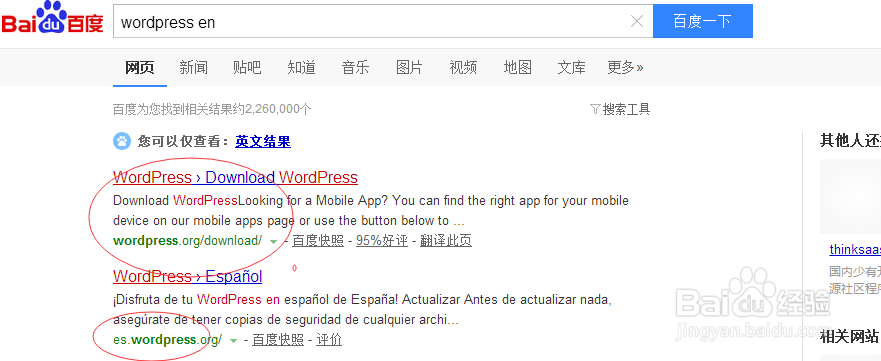This screenshot has width=881, height=361.
Task: Open WordPress › Download WordPress result
Action: click(235, 177)
